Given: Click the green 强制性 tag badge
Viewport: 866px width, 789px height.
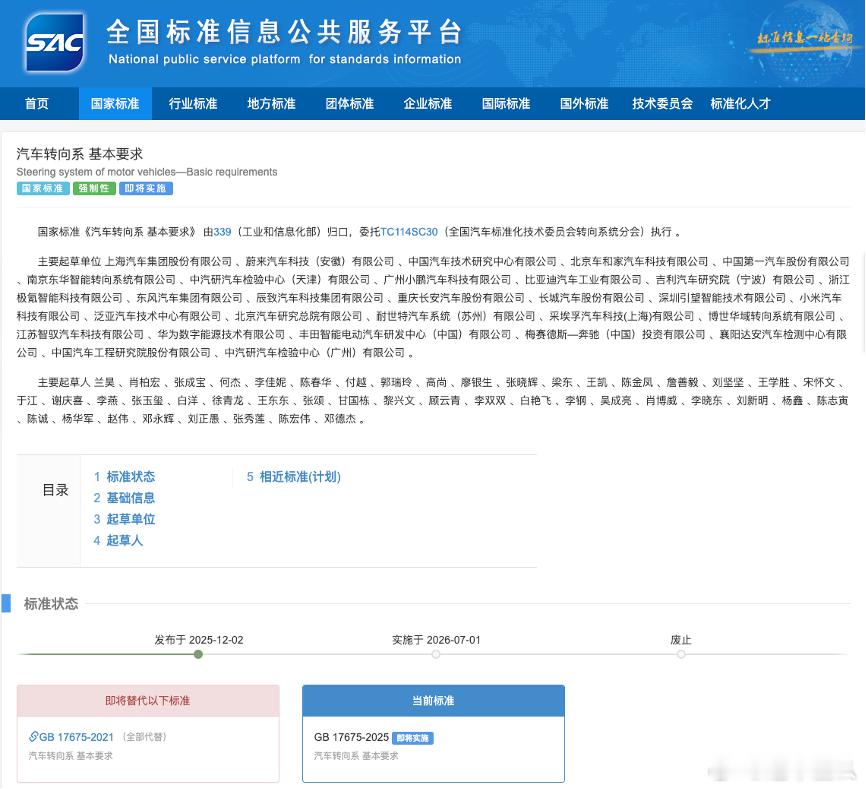Looking at the screenshot, I should click(x=93, y=188).
